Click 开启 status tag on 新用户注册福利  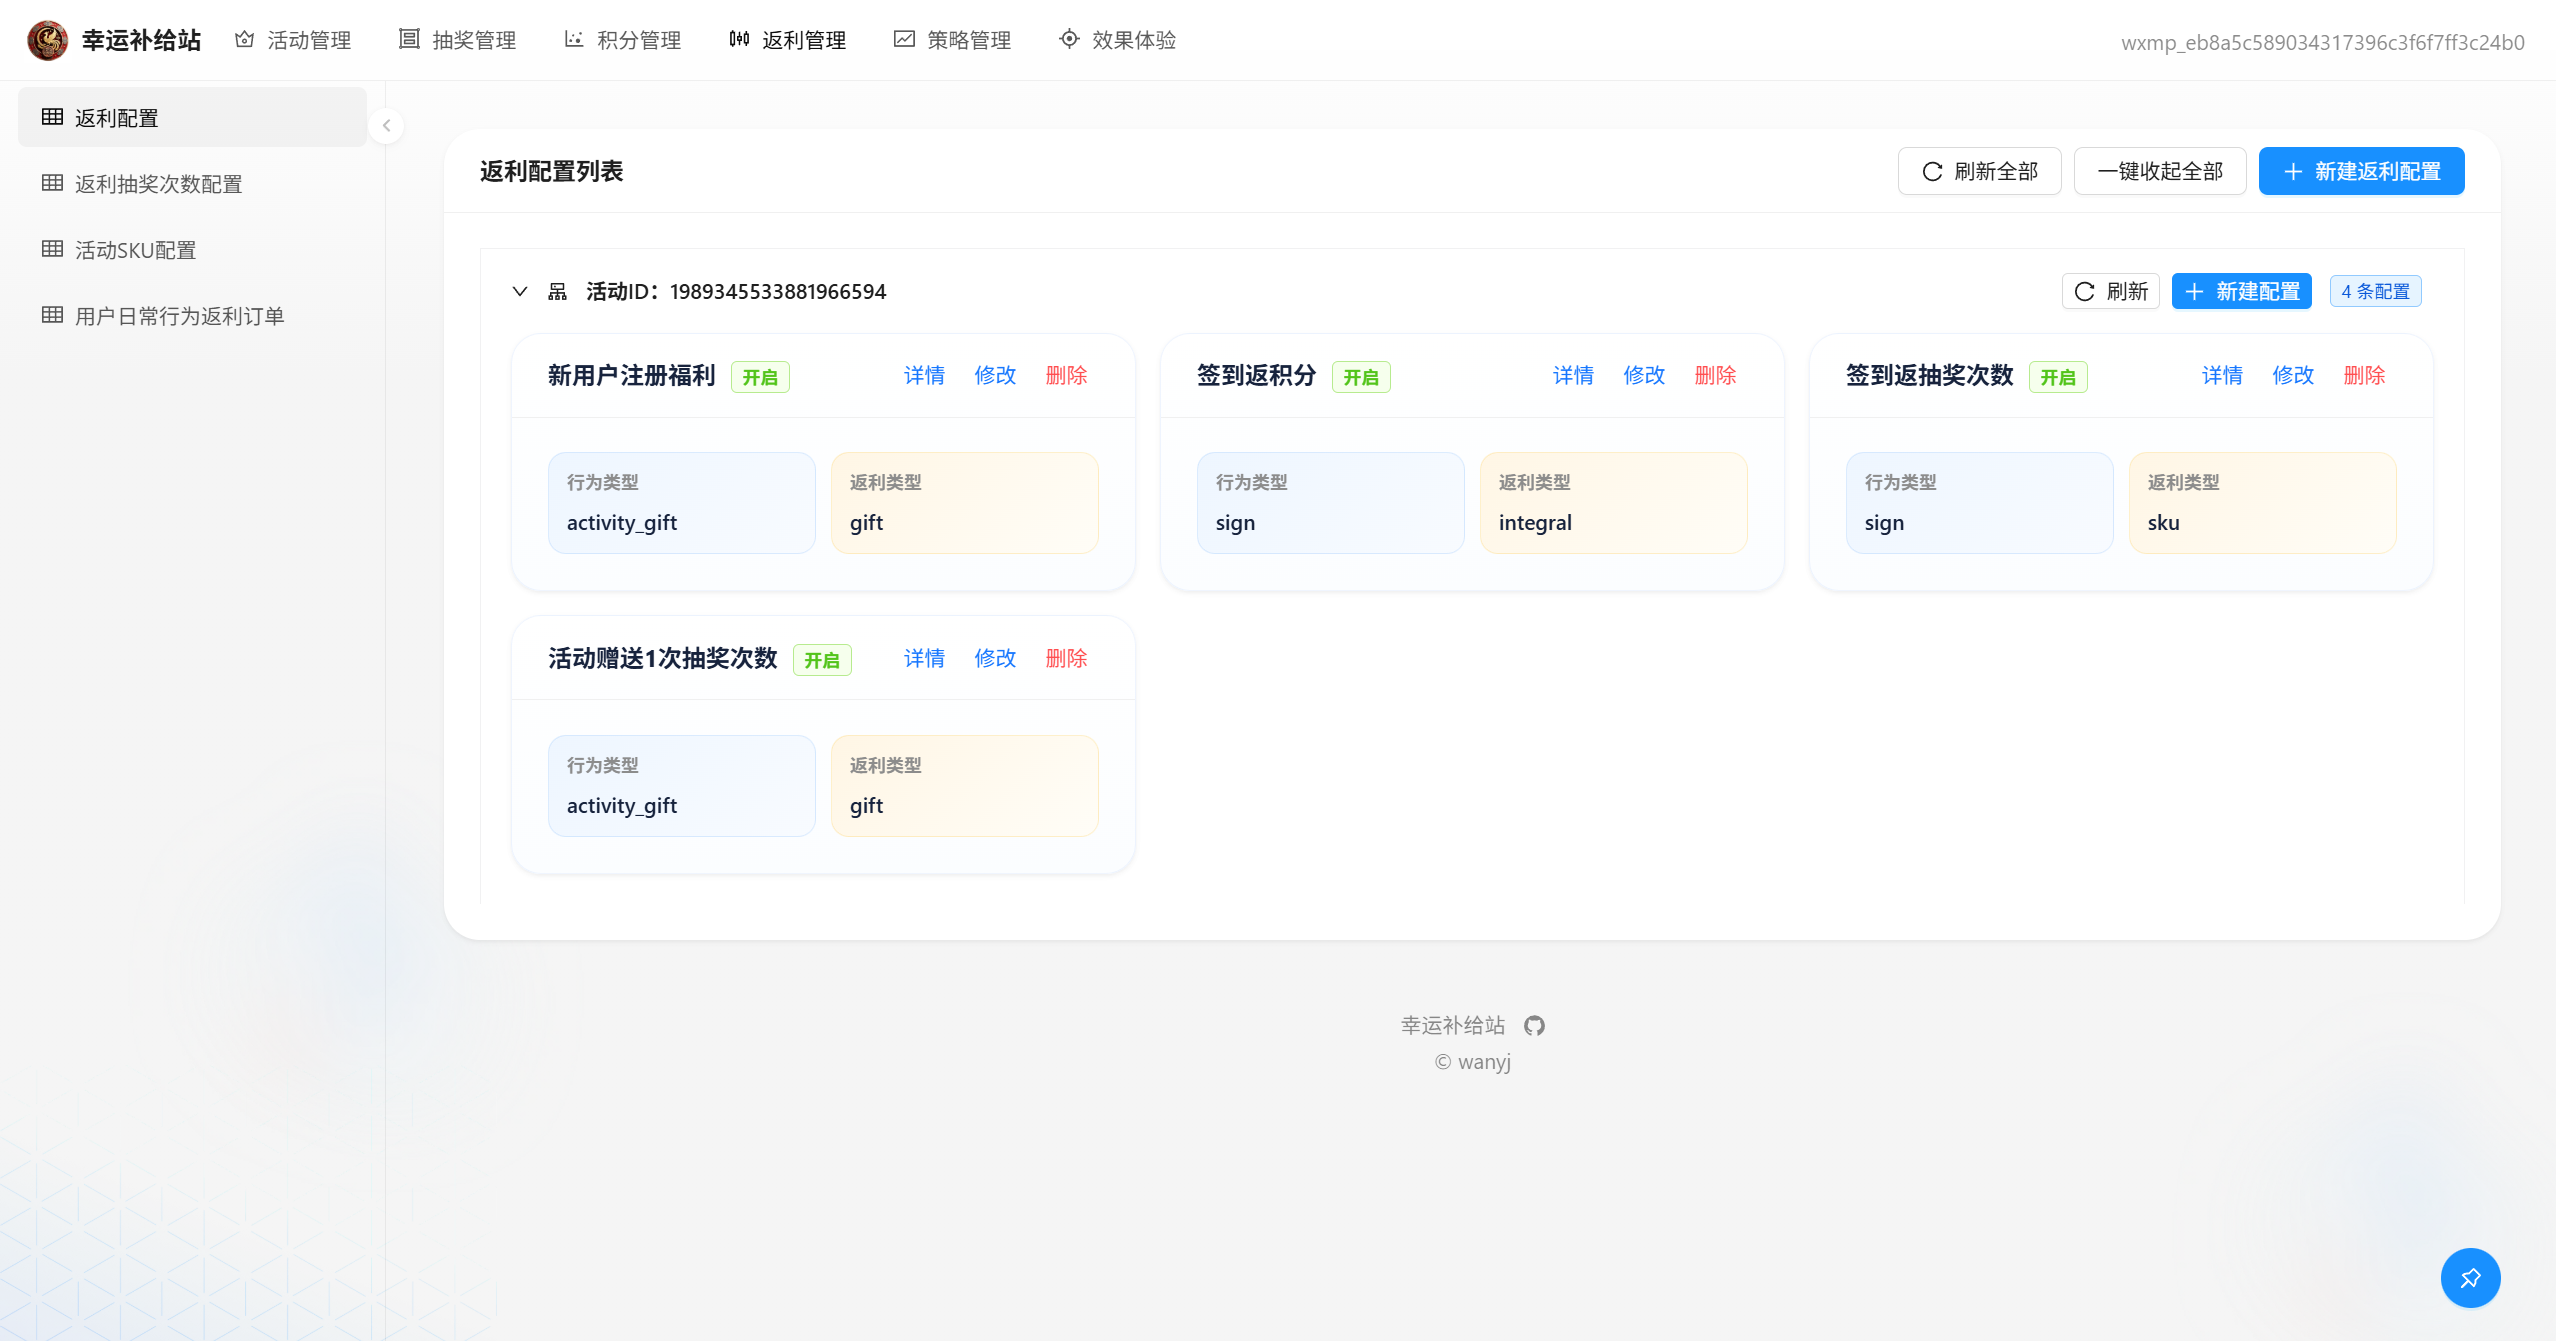pyautogui.click(x=760, y=377)
